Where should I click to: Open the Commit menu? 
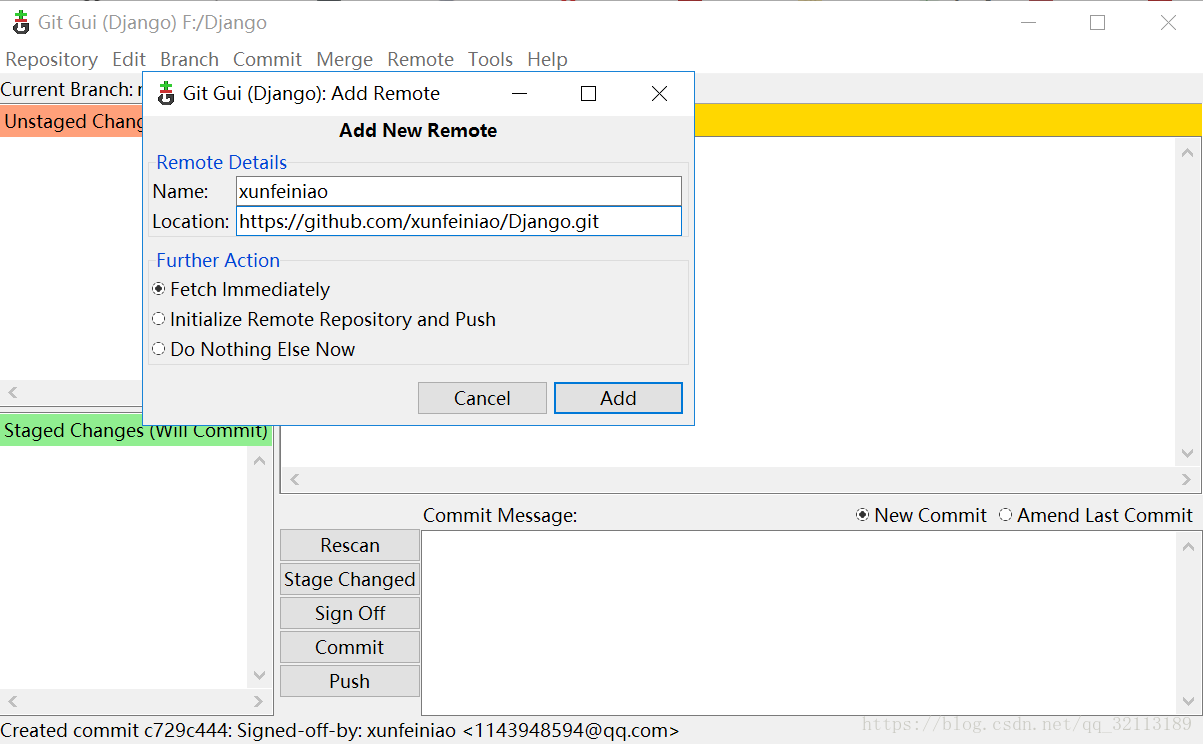click(267, 59)
